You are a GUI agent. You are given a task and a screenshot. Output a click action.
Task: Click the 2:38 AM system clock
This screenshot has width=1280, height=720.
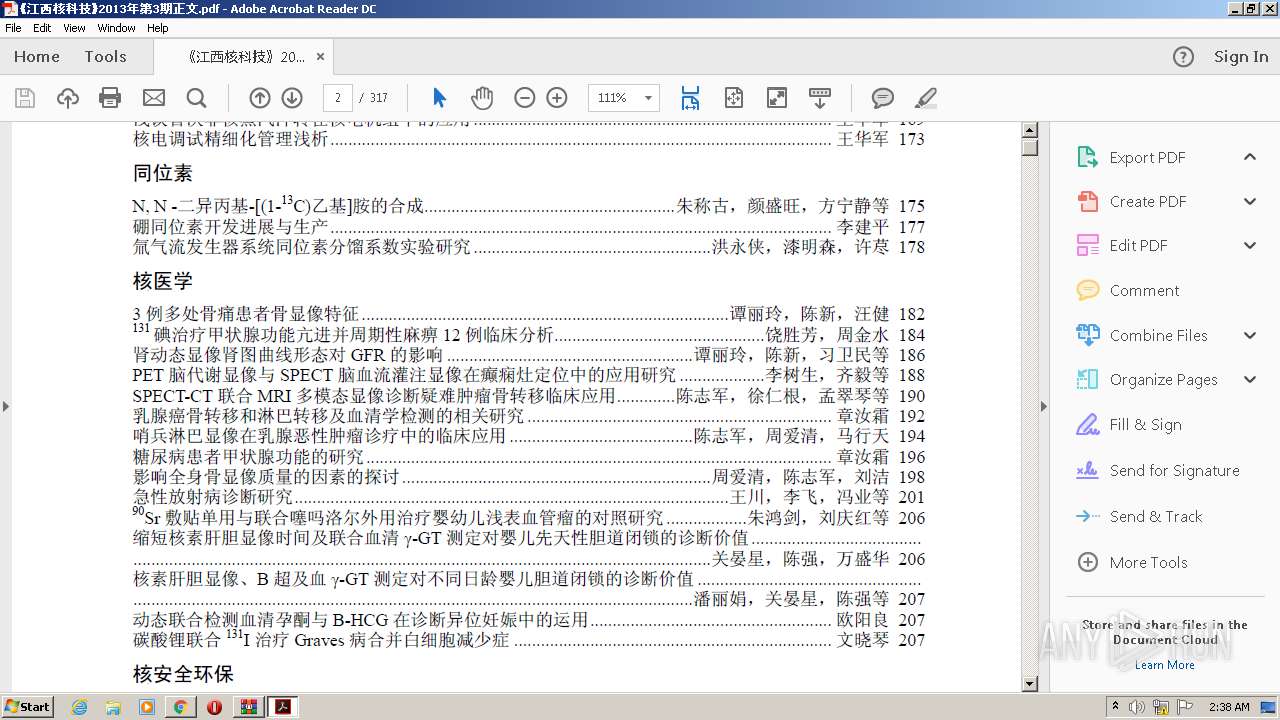pyautogui.click(x=1228, y=707)
